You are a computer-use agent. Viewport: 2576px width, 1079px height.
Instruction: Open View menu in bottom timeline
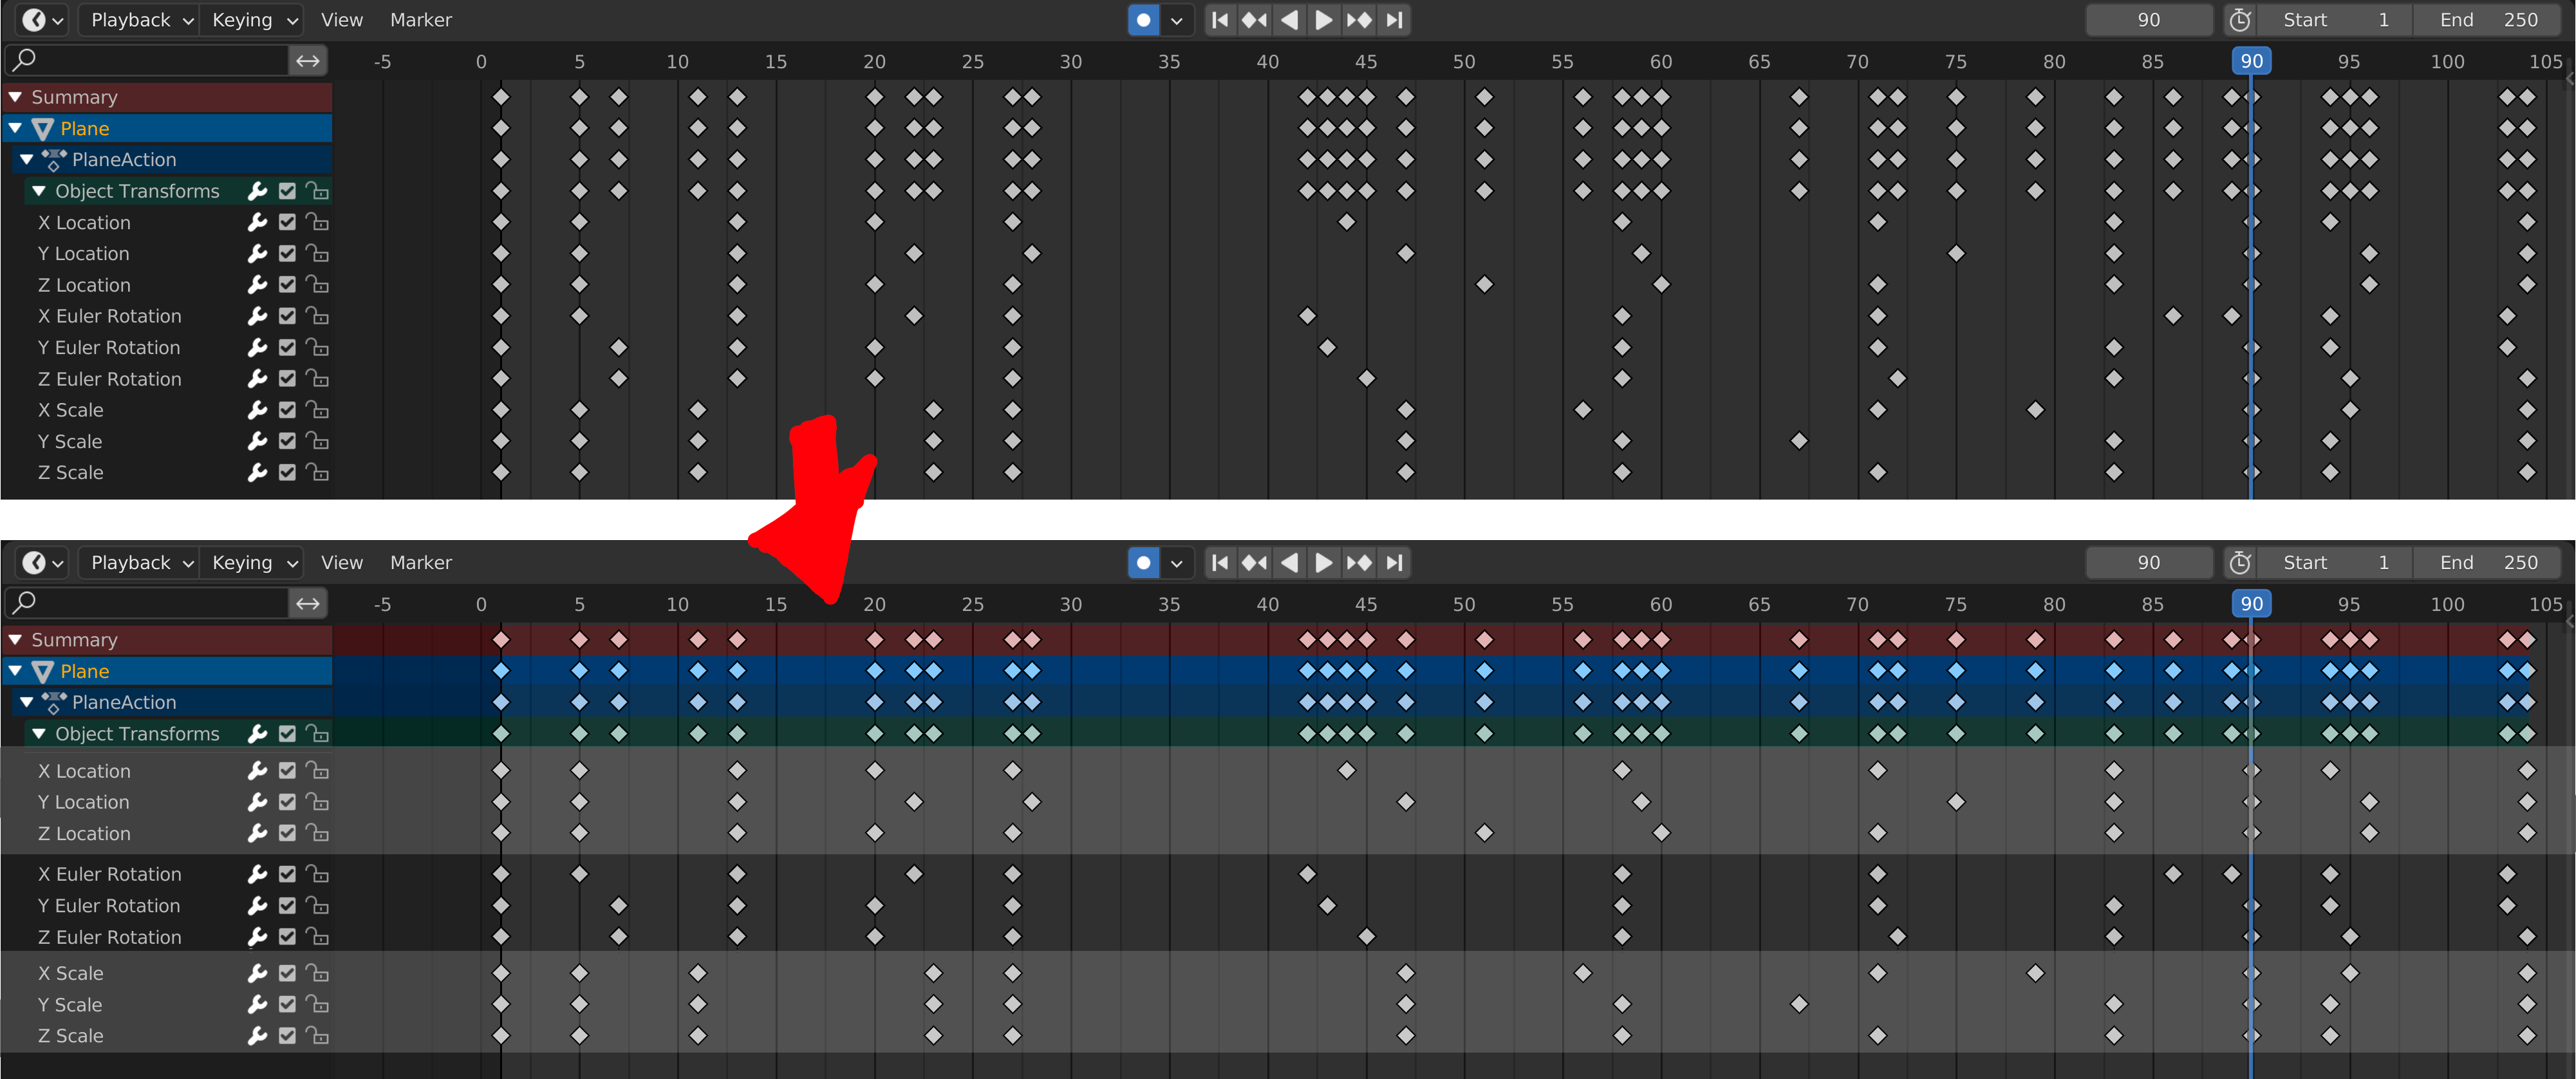(x=341, y=563)
